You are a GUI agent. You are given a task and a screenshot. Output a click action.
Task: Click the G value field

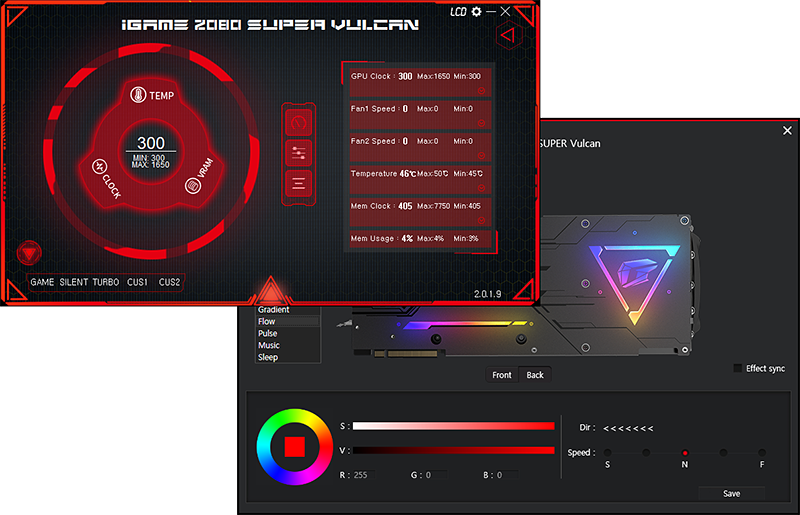(x=435, y=475)
